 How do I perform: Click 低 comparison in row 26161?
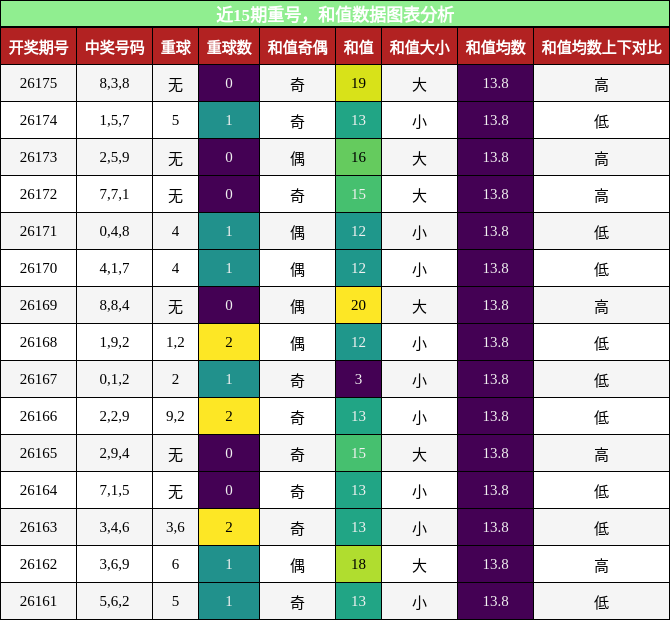pyautogui.click(x=601, y=601)
